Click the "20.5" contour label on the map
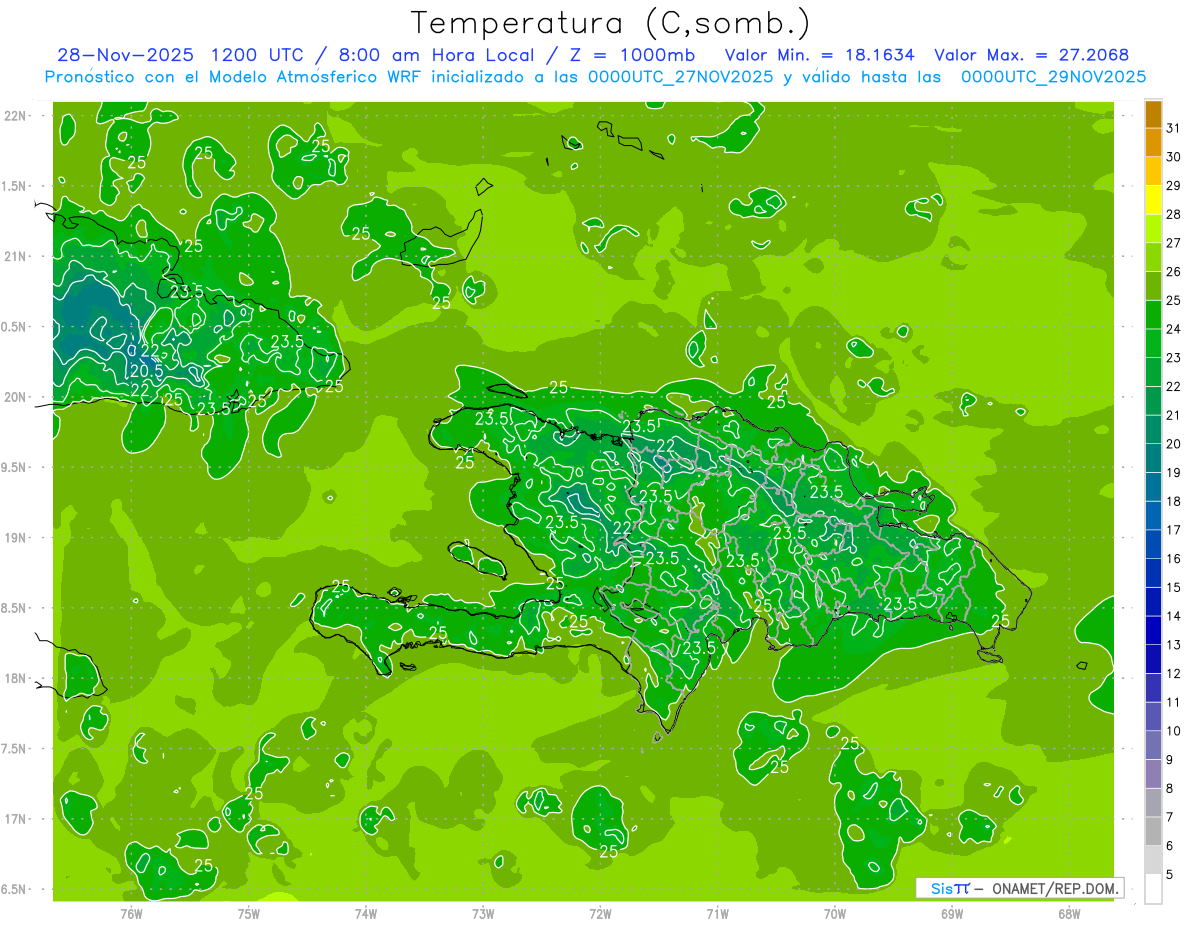The image size is (1200, 927). click(x=146, y=370)
